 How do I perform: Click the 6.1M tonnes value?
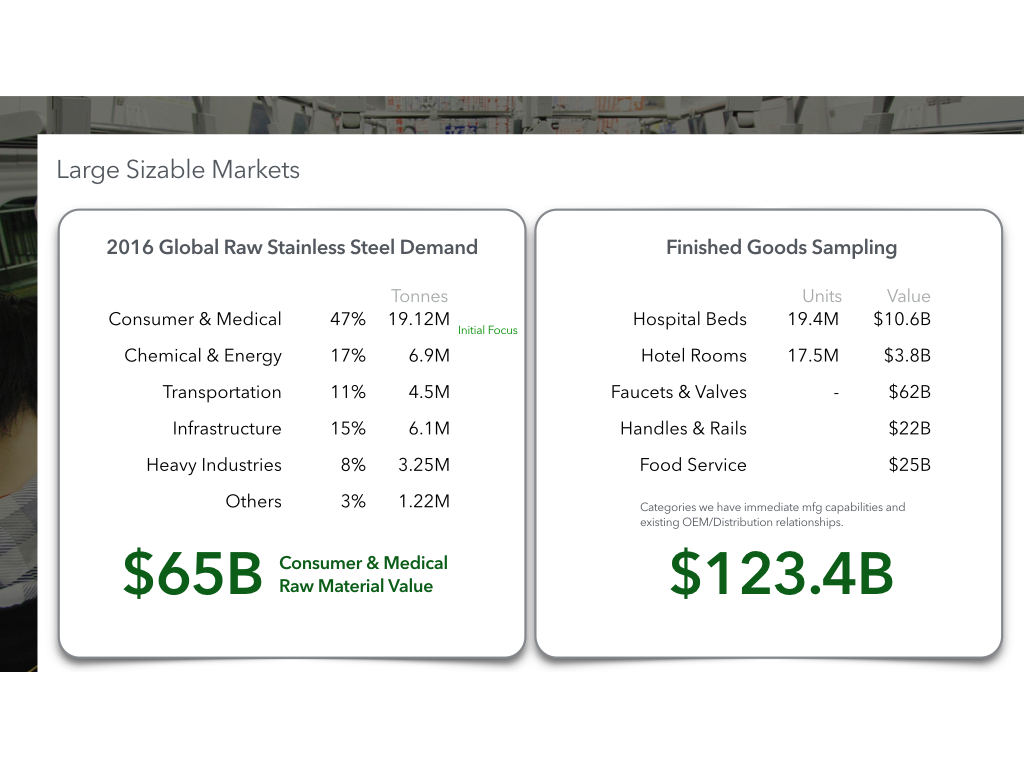tap(429, 428)
